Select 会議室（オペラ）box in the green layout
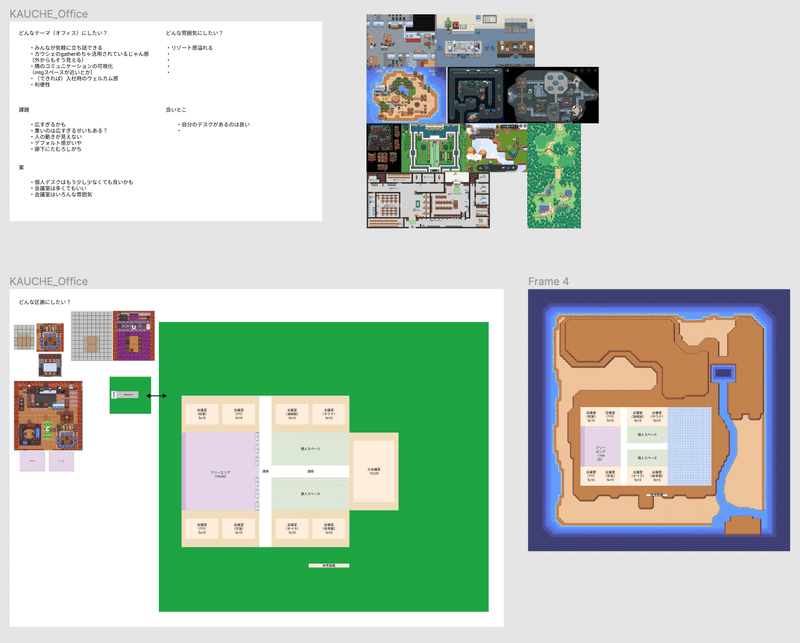The height and width of the screenshot is (643, 800). tap(292, 528)
